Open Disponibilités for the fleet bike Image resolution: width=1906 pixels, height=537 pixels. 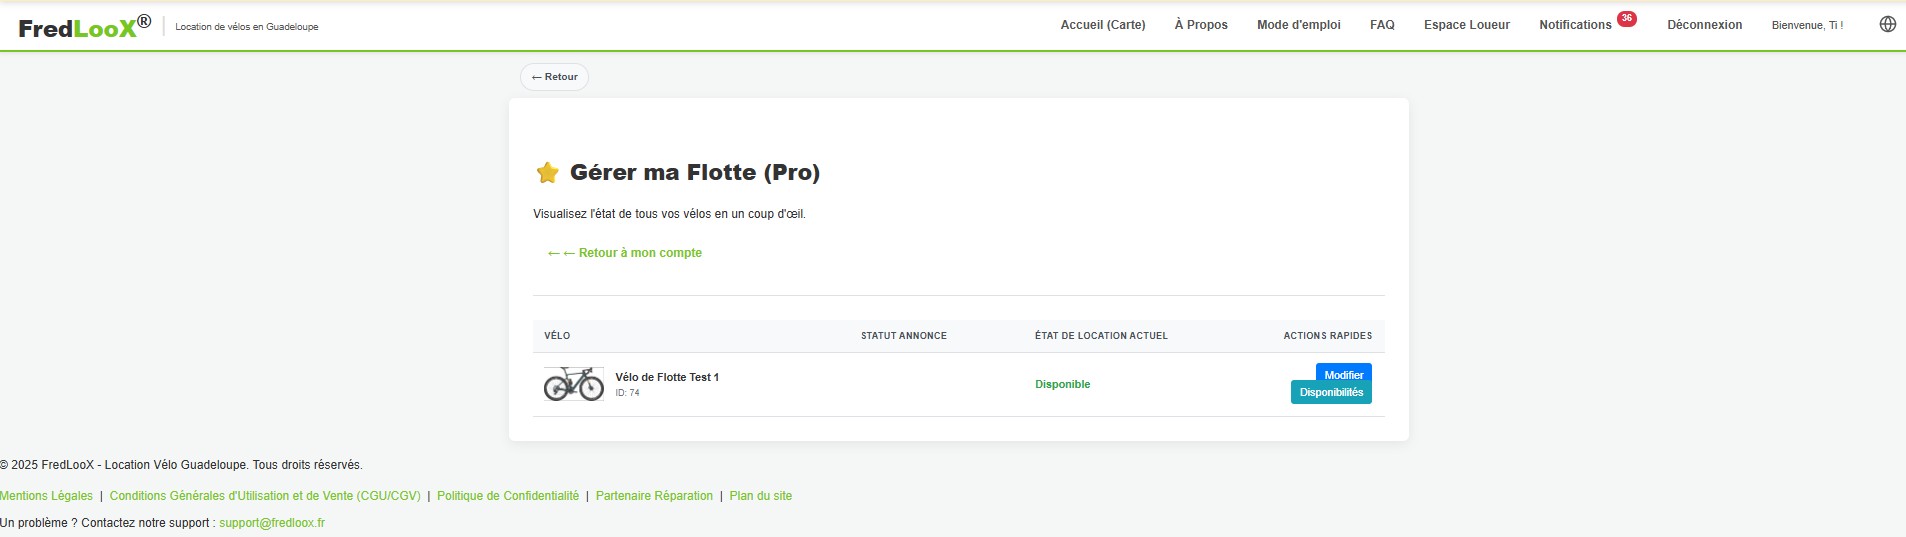[x=1330, y=393]
